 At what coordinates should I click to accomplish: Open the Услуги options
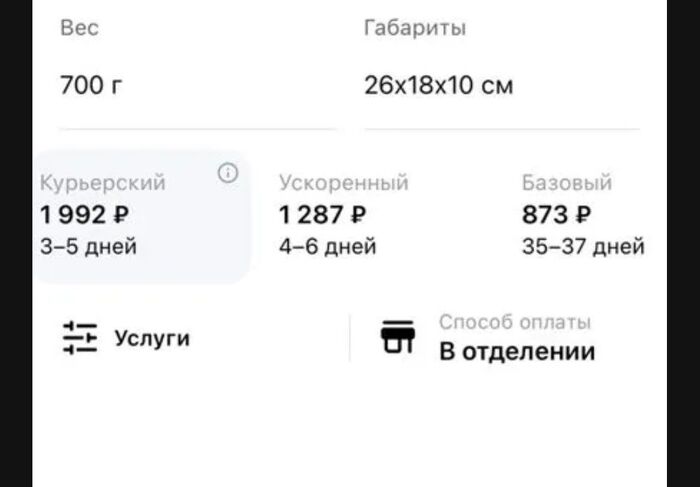151,338
